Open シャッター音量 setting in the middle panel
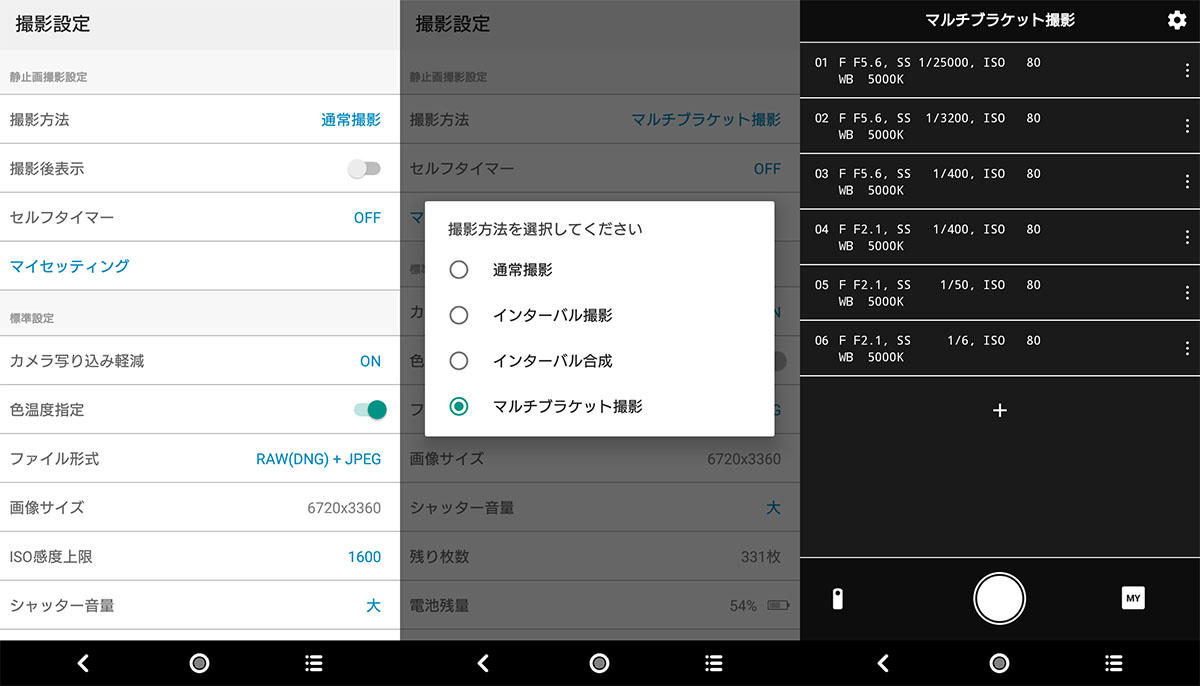 pos(600,508)
